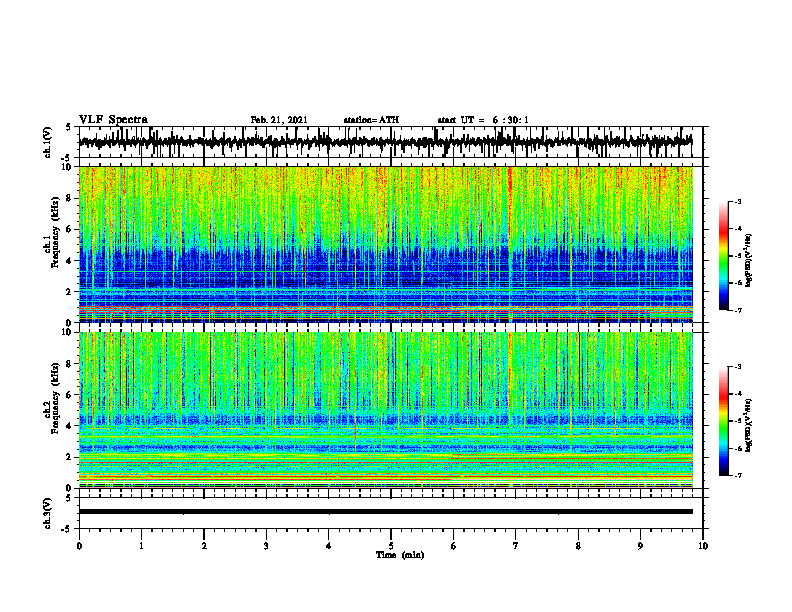Select the "start UT = 6 :30: 1" text
The height and width of the screenshot is (612, 792).
pos(483,120)
